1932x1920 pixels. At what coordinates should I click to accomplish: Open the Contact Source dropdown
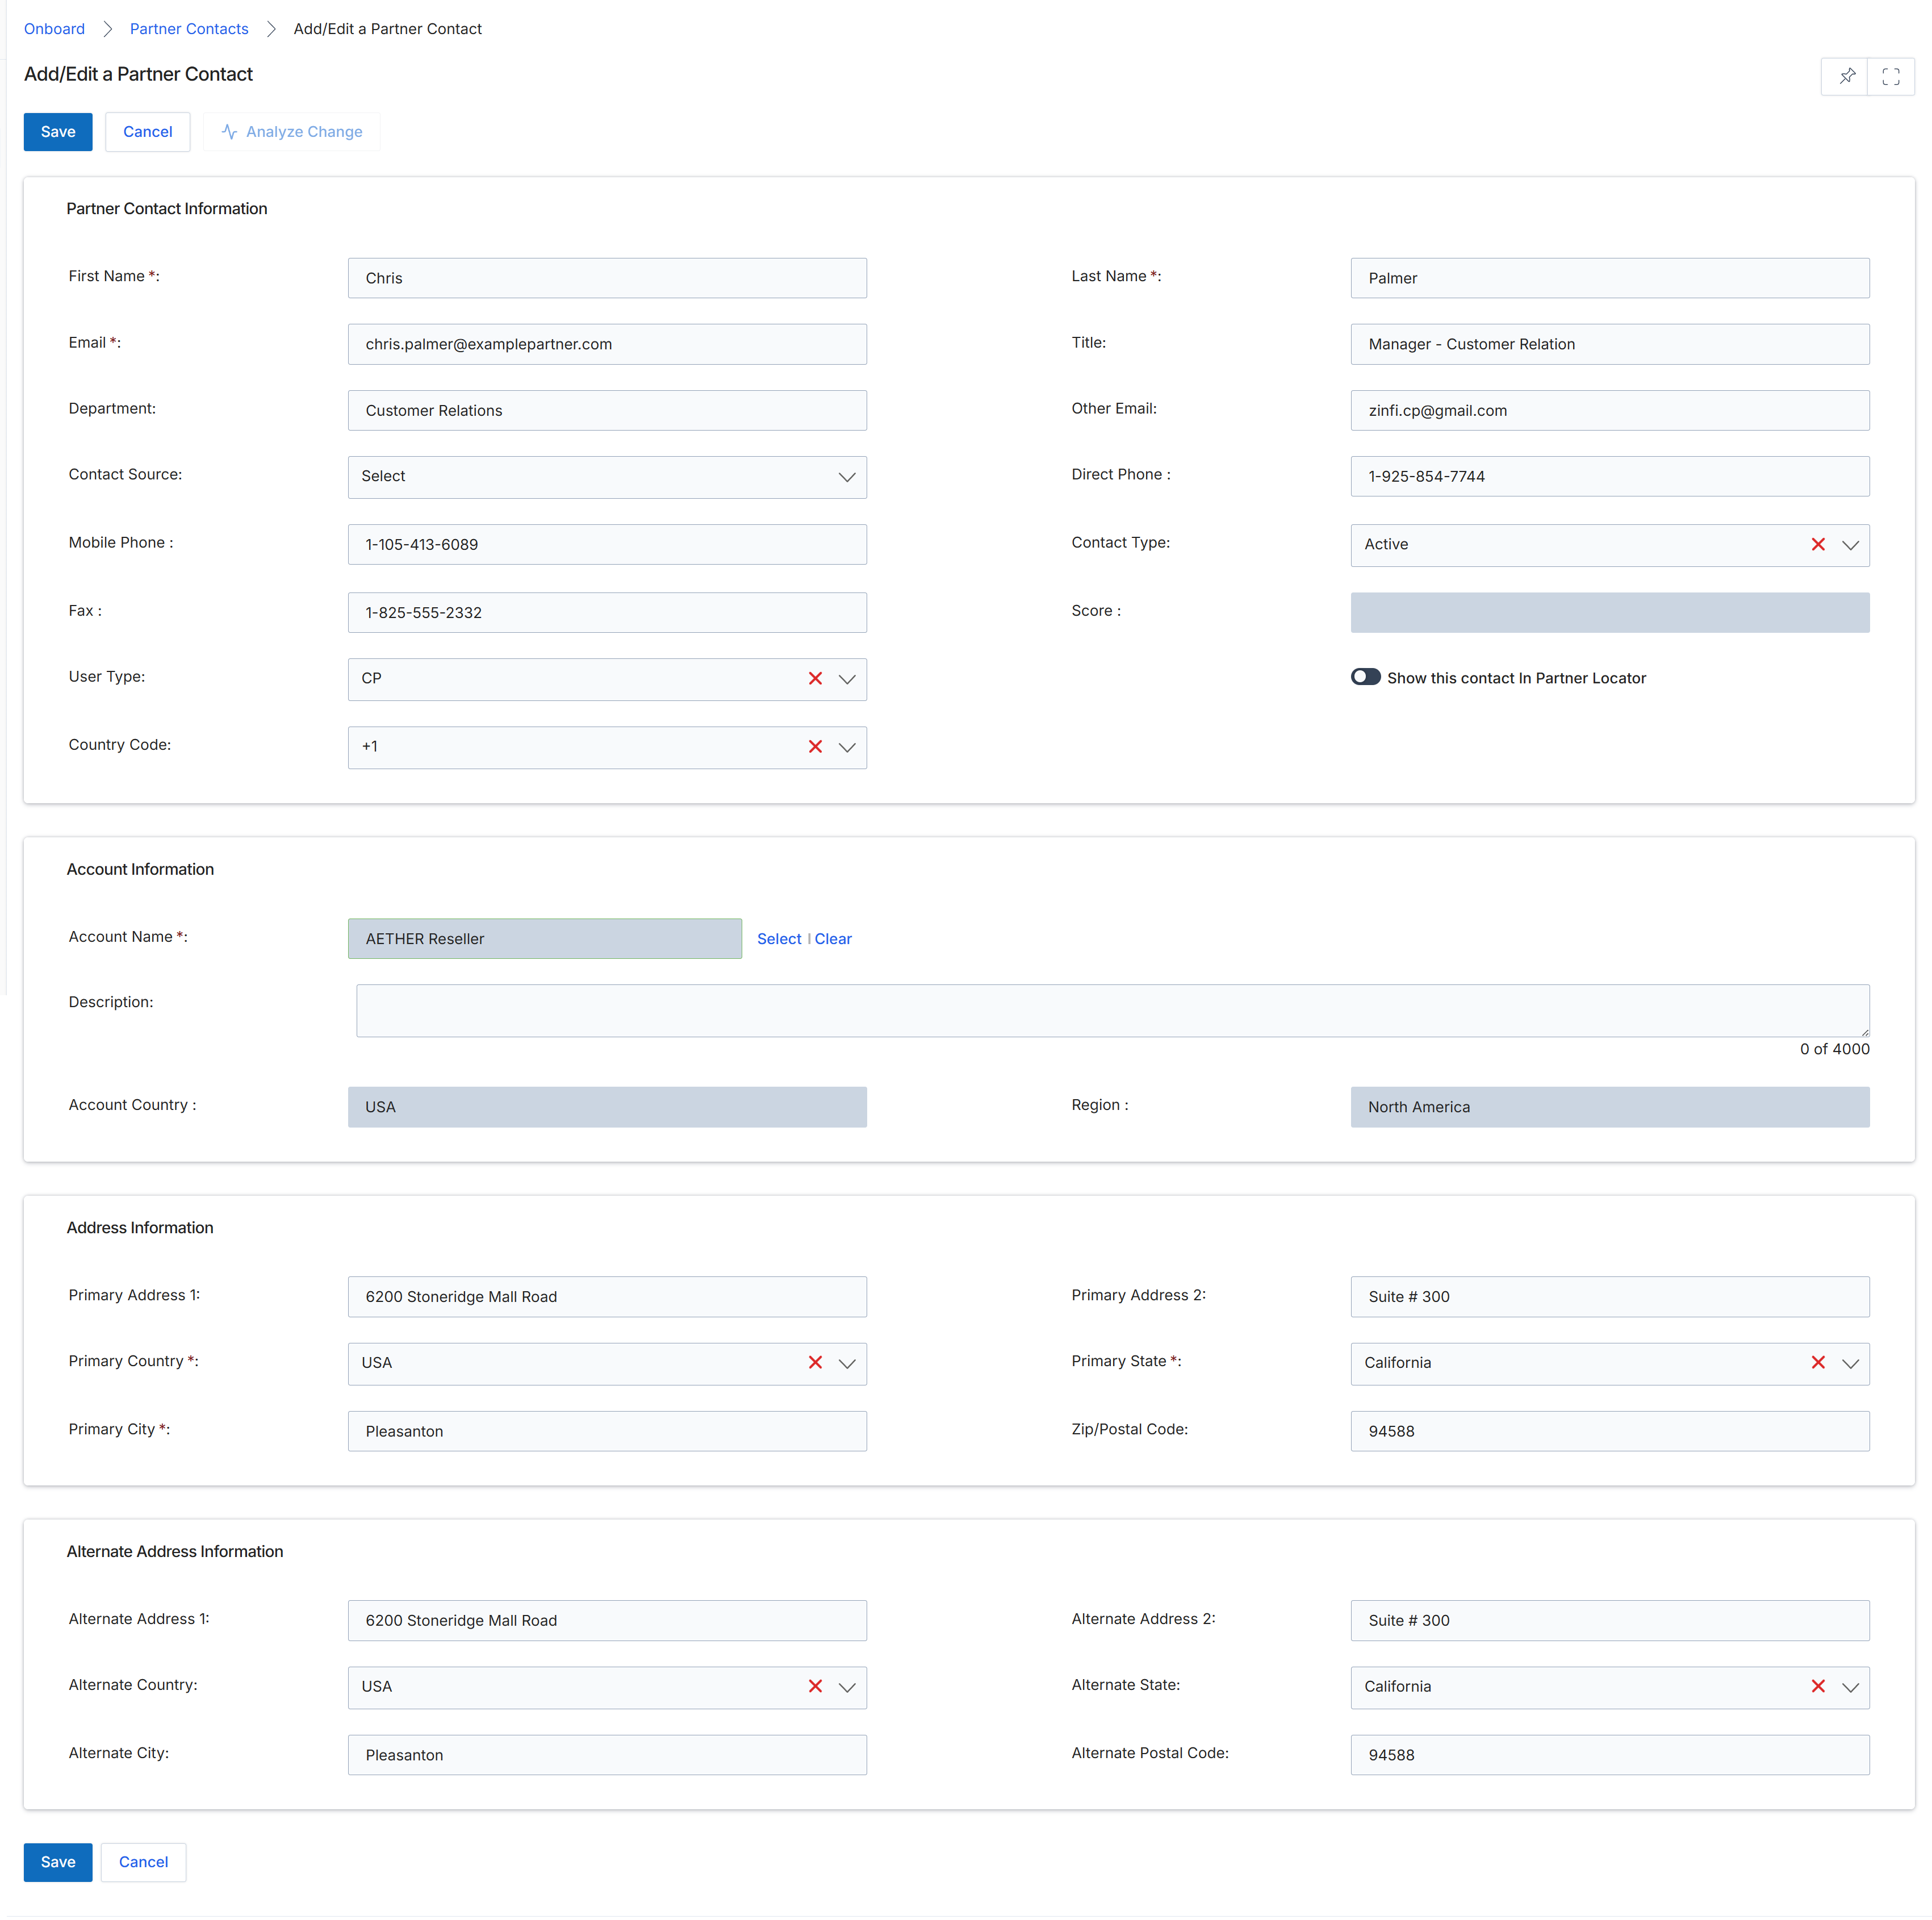[607, 477]
